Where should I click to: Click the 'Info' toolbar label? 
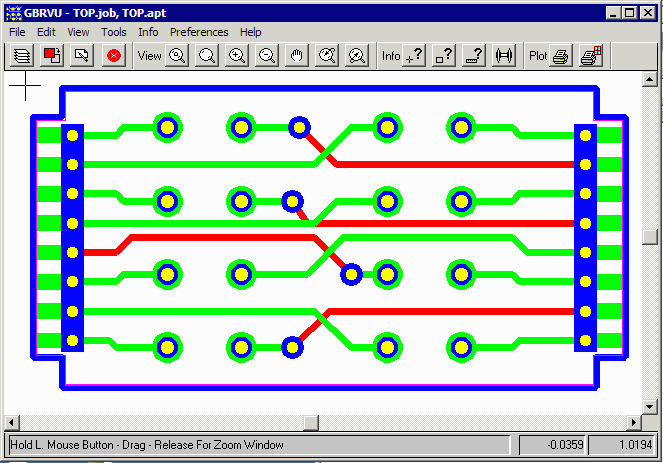[391, 56]
